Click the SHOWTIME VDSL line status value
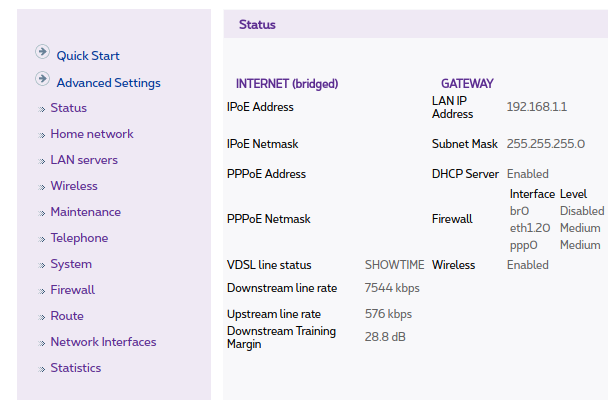This screenshot has height=400, width=608. tap(394, 265)
